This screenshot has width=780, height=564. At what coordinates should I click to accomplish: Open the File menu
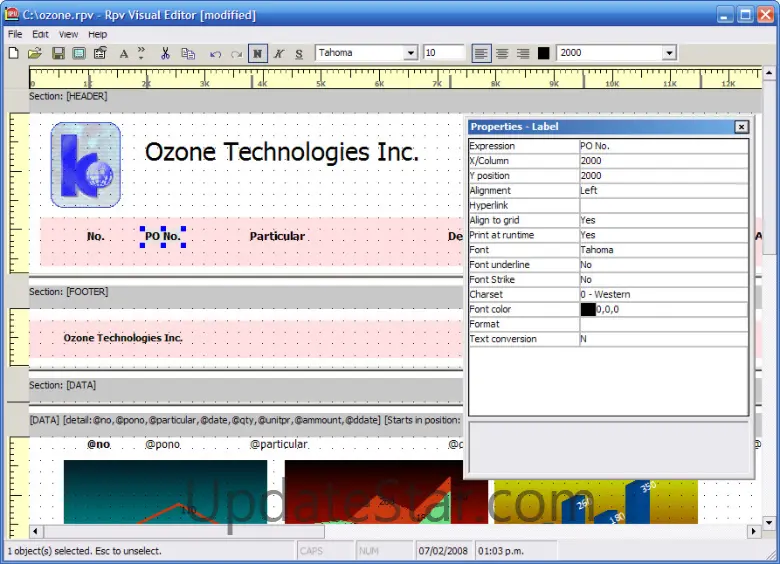(x=15, y=34)
